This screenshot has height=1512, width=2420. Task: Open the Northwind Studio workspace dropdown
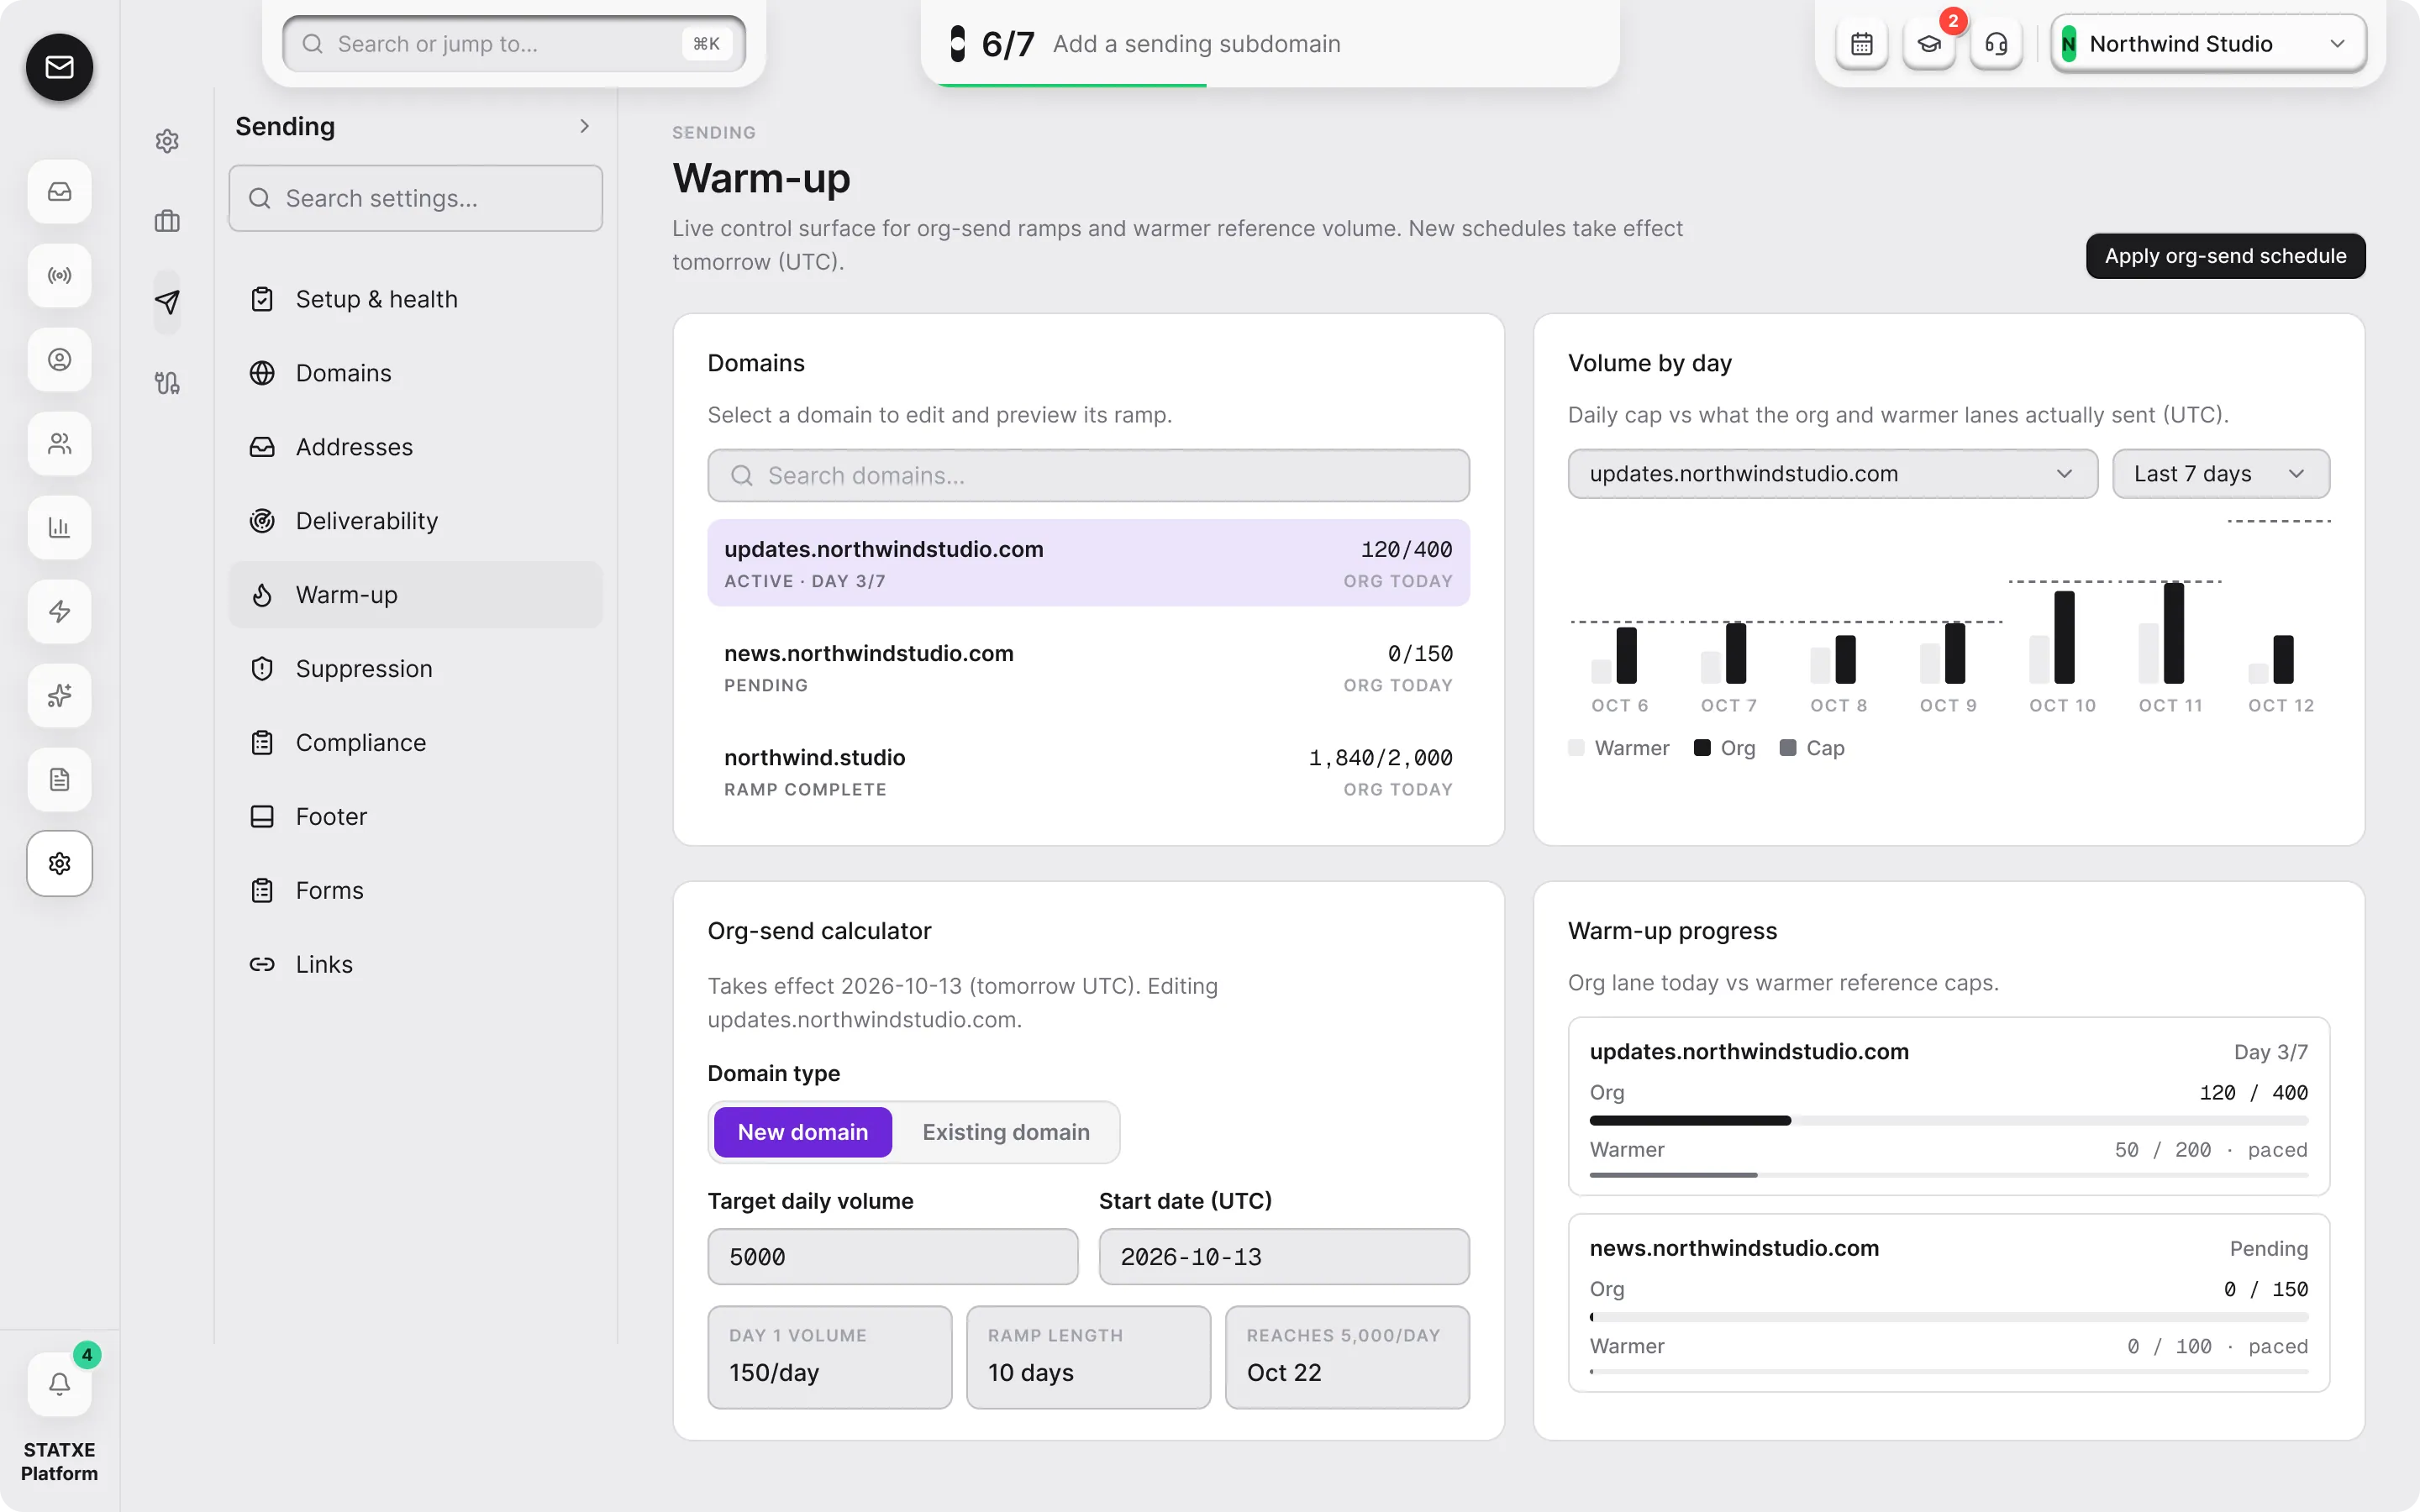pos(2208,44)
